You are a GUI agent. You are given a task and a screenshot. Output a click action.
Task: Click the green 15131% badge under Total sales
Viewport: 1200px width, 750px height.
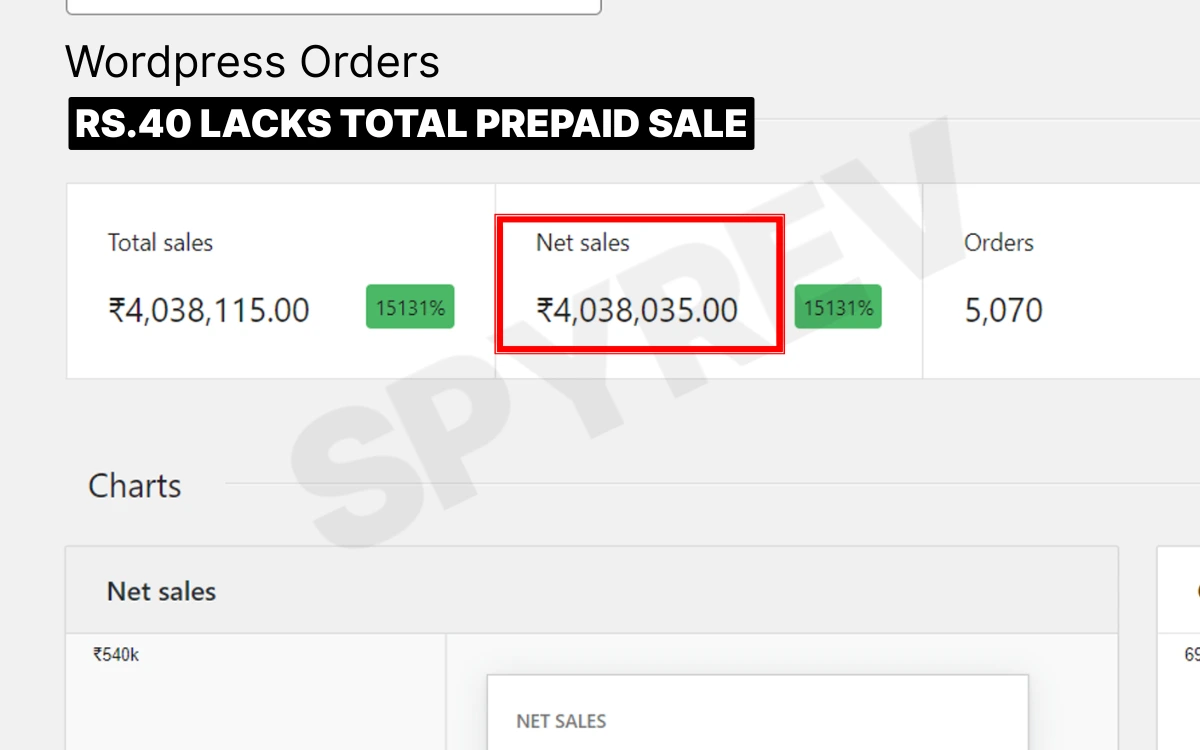pyautogui.click(x=410, y=307)
